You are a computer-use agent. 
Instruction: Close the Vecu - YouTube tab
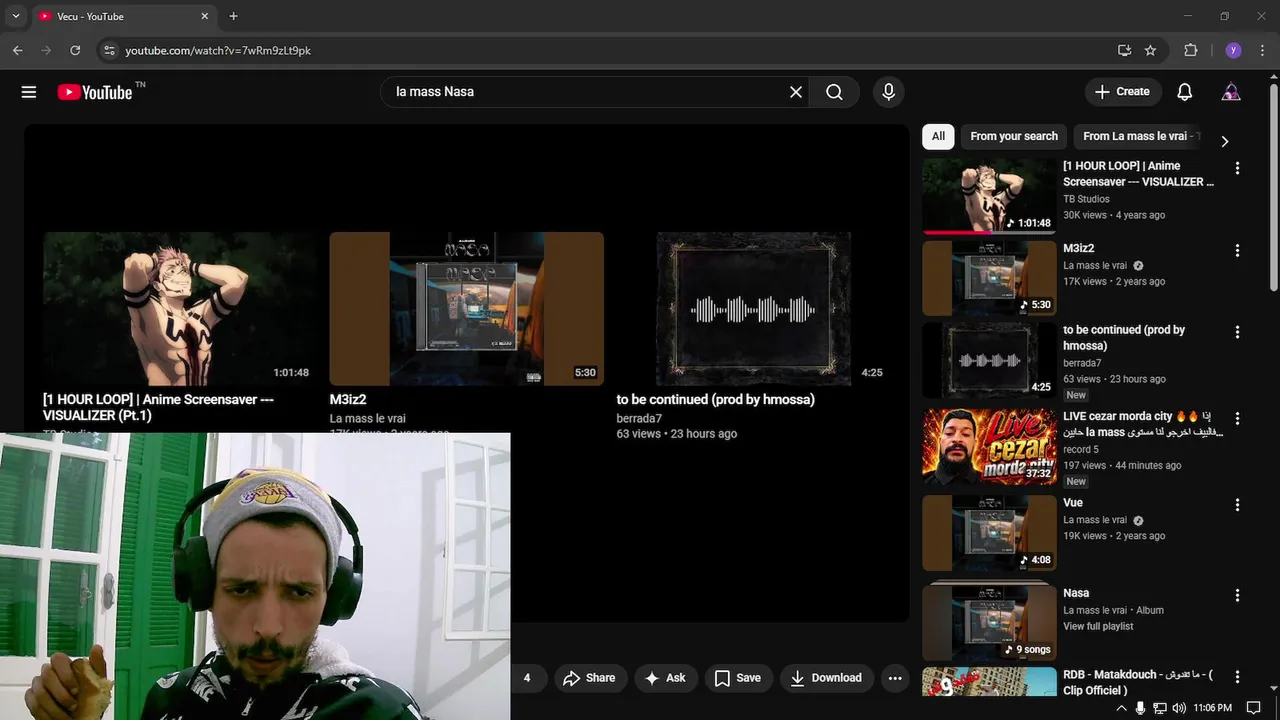click(x=205, y=16)
